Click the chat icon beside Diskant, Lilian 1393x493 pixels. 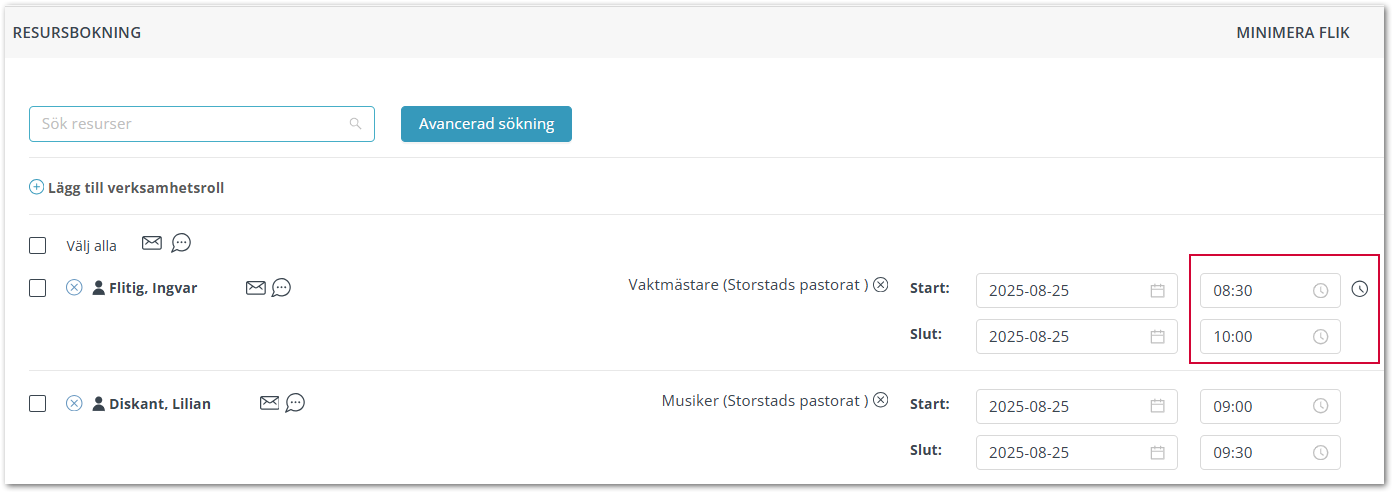(x=295, y=403)
